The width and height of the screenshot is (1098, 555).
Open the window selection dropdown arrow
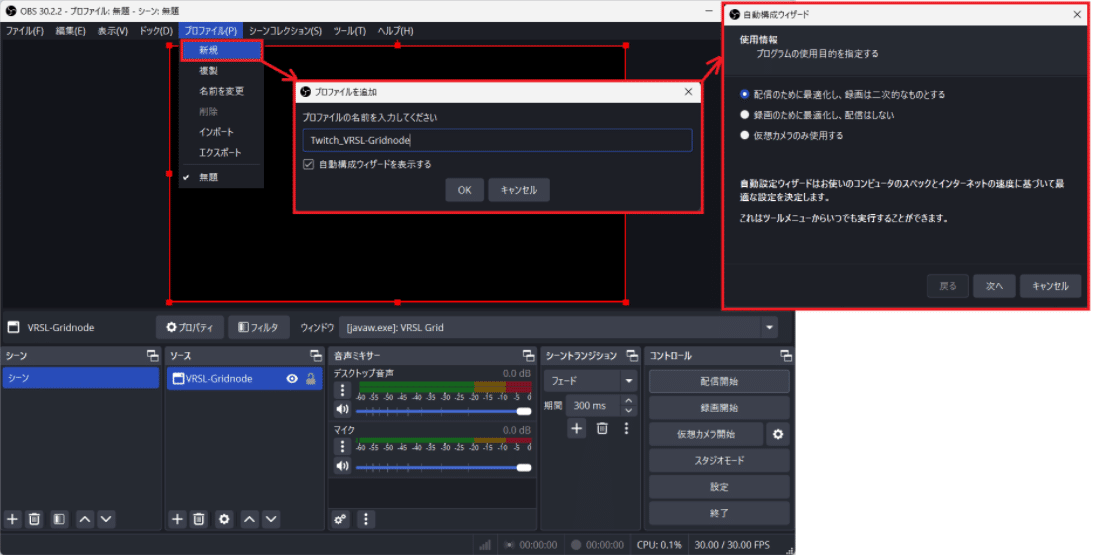[770, 328]
